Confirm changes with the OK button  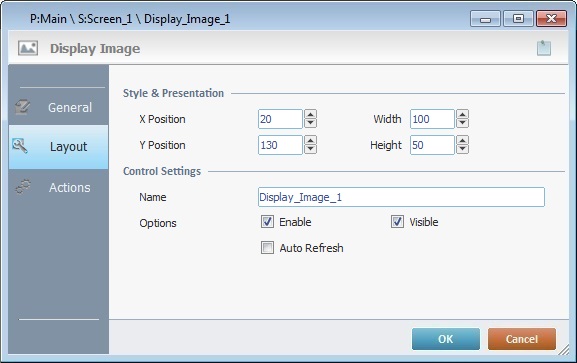(446, 339)
